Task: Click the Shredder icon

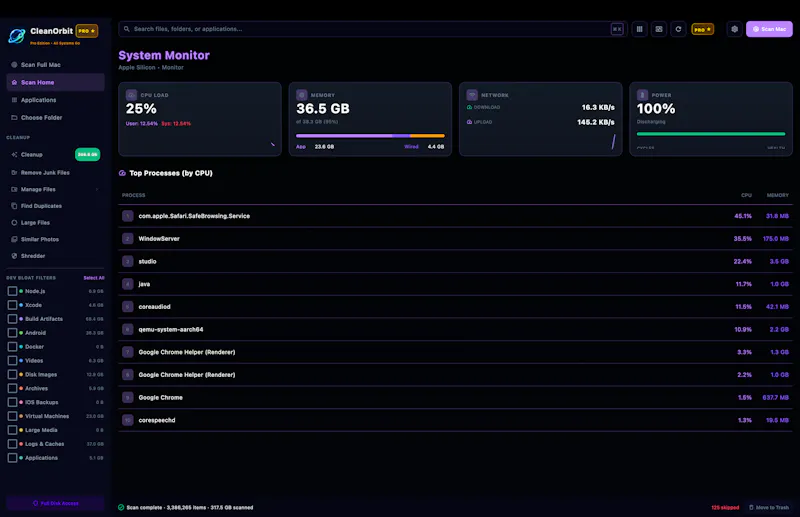Action: tap(14, 256)
